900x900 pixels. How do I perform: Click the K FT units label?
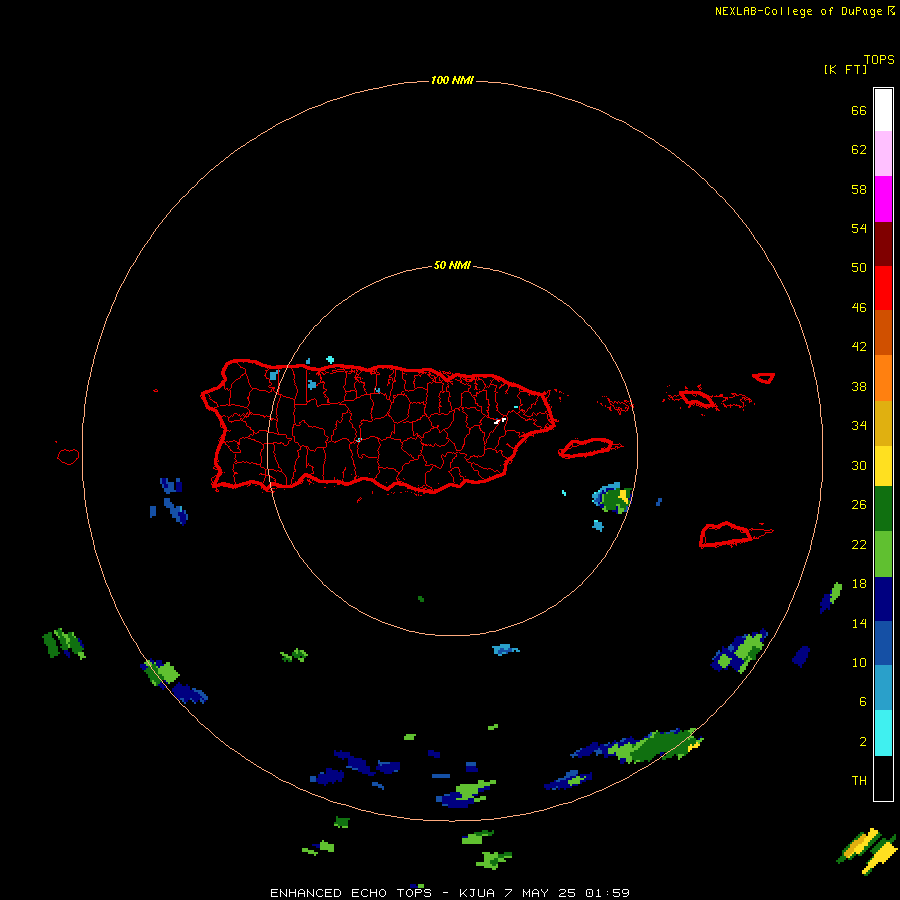click(x=845, y=70)
